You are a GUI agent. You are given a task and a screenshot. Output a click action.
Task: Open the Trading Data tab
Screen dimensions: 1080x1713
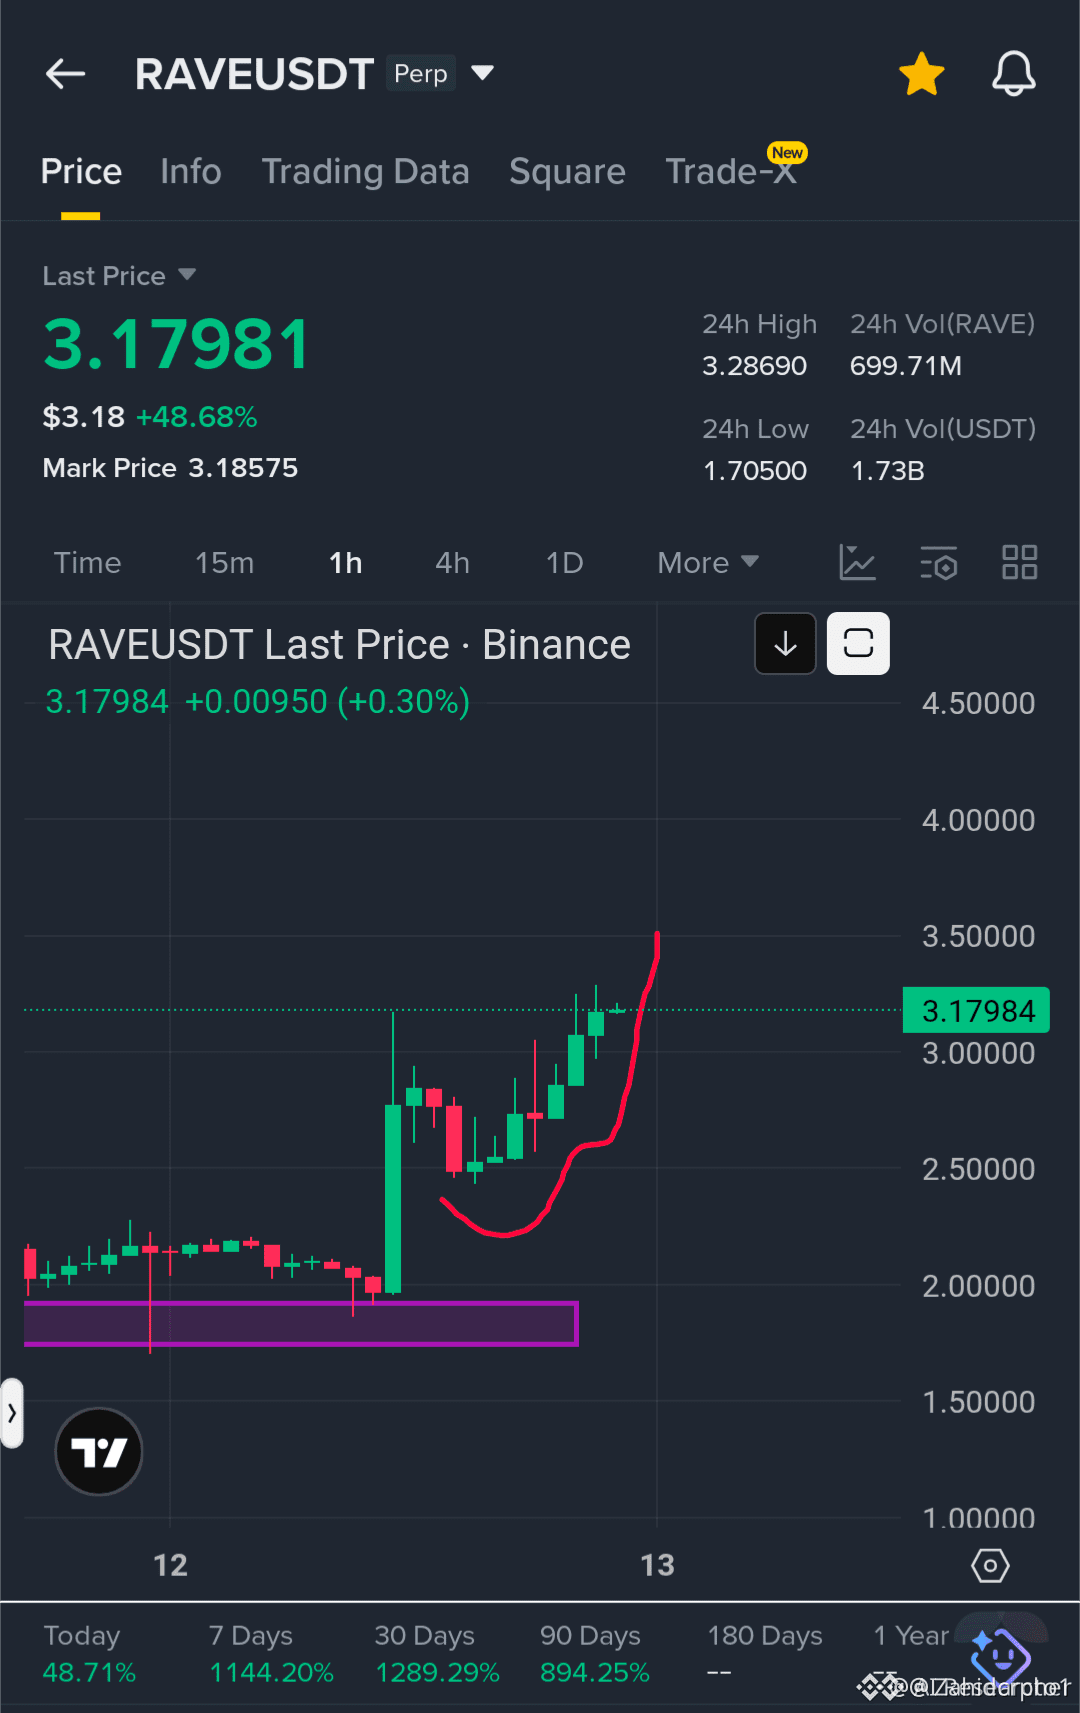point(365,171)
